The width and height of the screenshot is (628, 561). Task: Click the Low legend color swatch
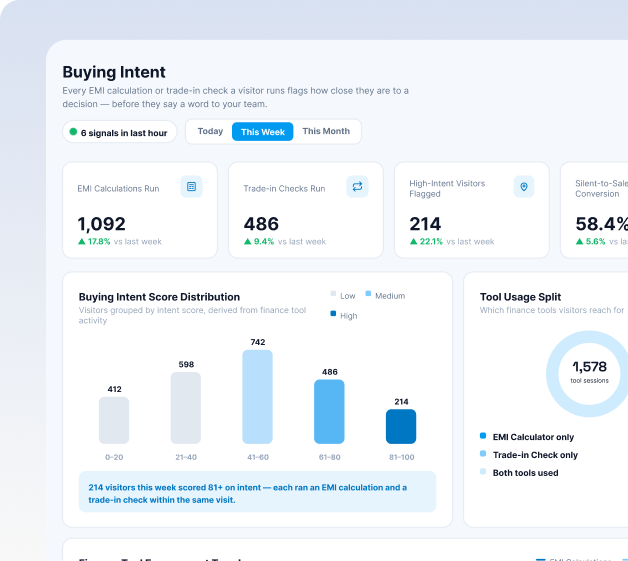click(333, 294)
